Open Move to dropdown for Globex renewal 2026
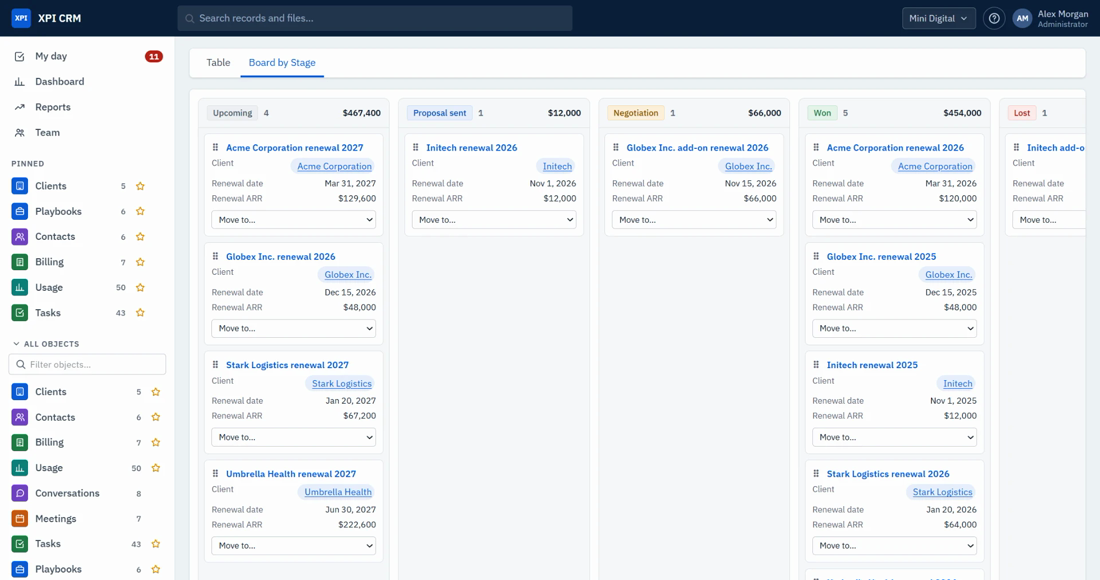Viewport: 1100px width, 580px height. 293,328
